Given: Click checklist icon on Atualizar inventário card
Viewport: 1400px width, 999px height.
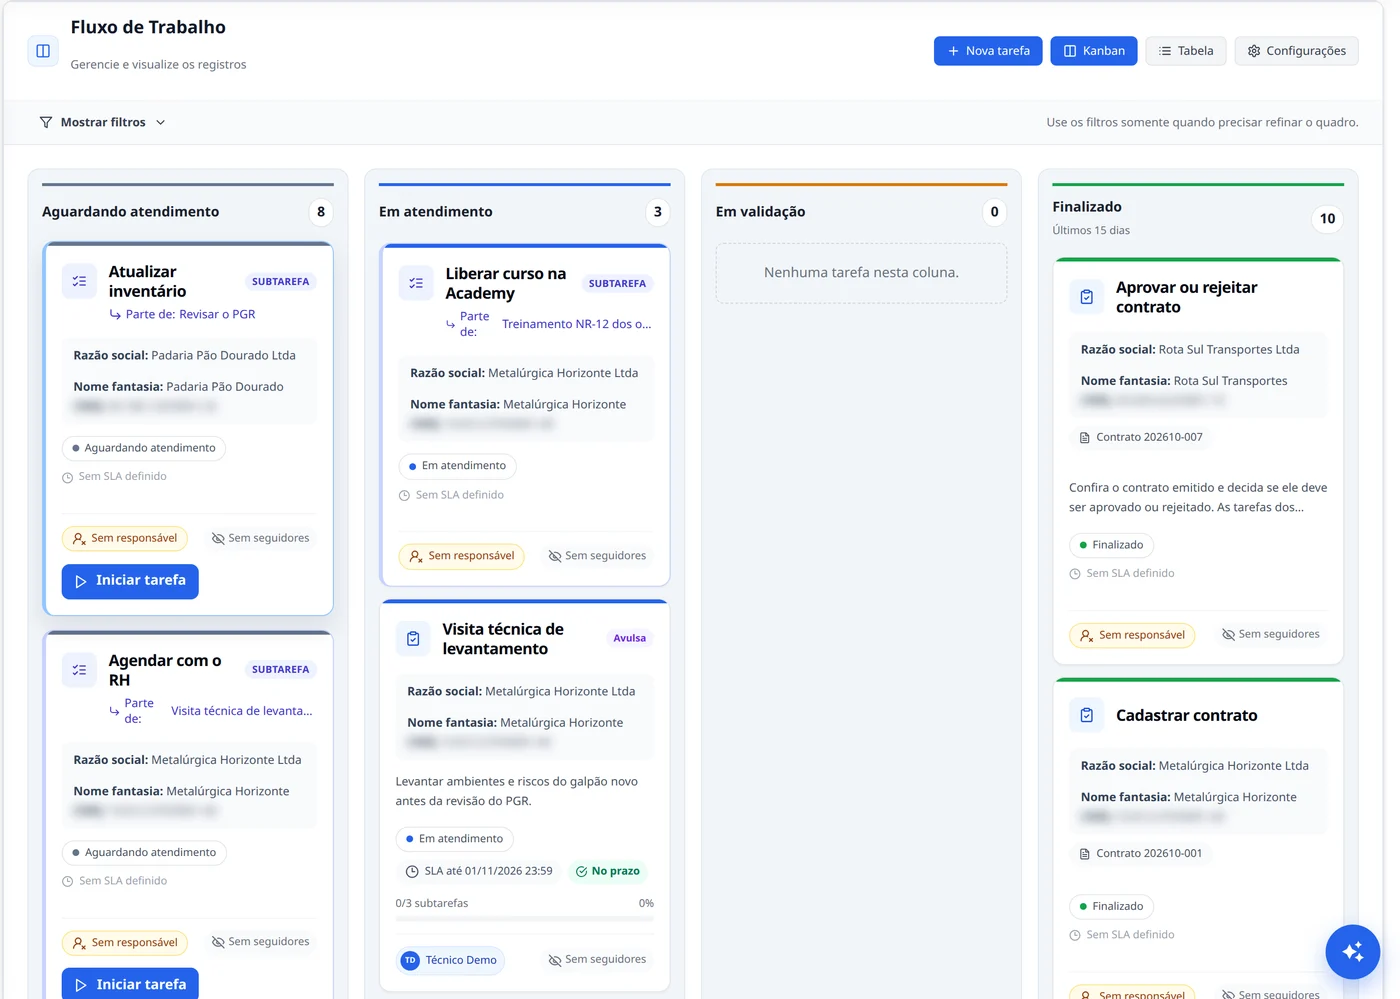Looking at the screenshot, I should click(79, 281).
